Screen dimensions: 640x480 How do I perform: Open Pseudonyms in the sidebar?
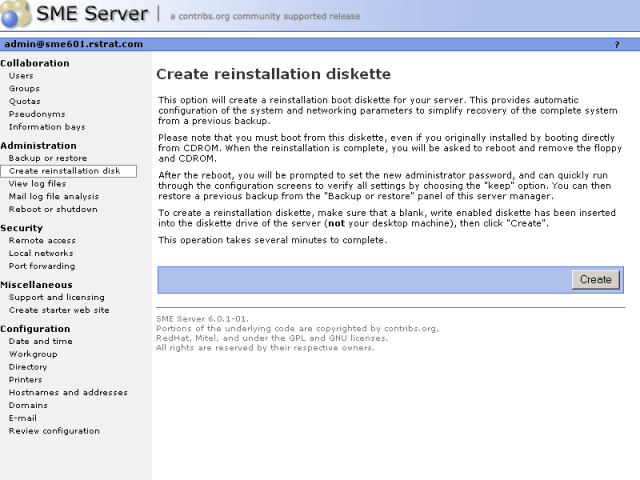(37, 114)
